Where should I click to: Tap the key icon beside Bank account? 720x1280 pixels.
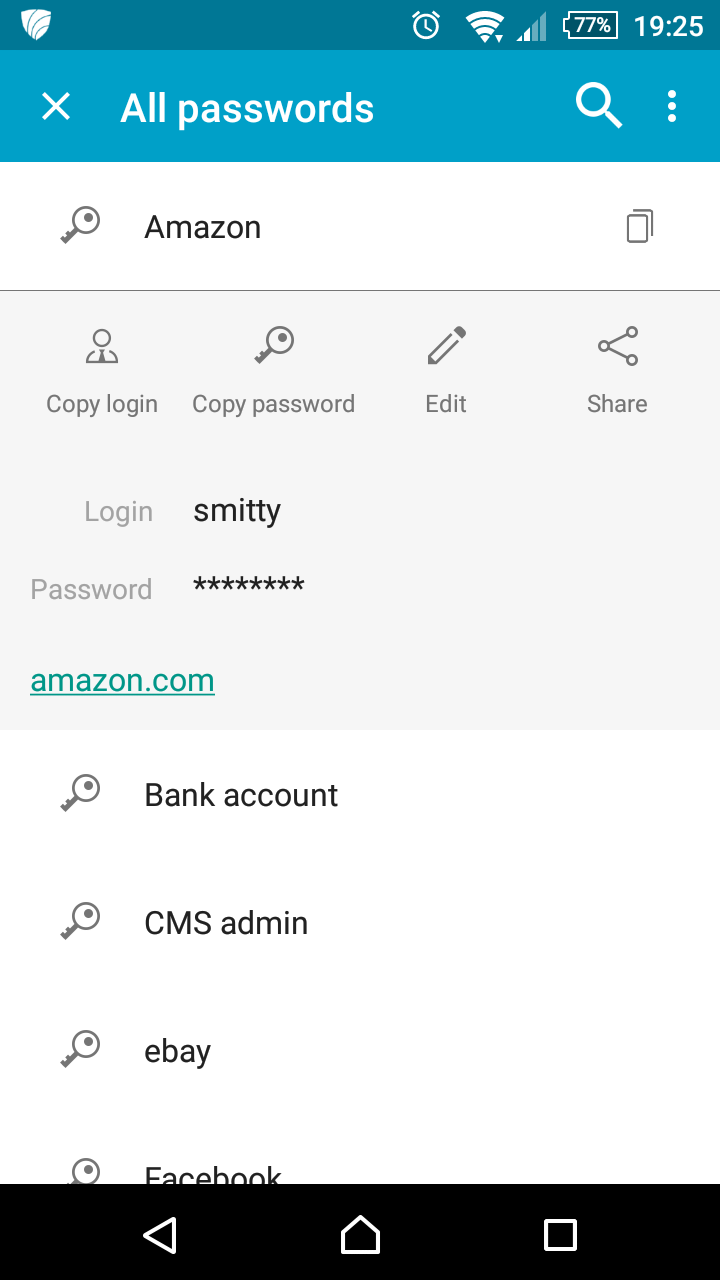coord(80,794)
